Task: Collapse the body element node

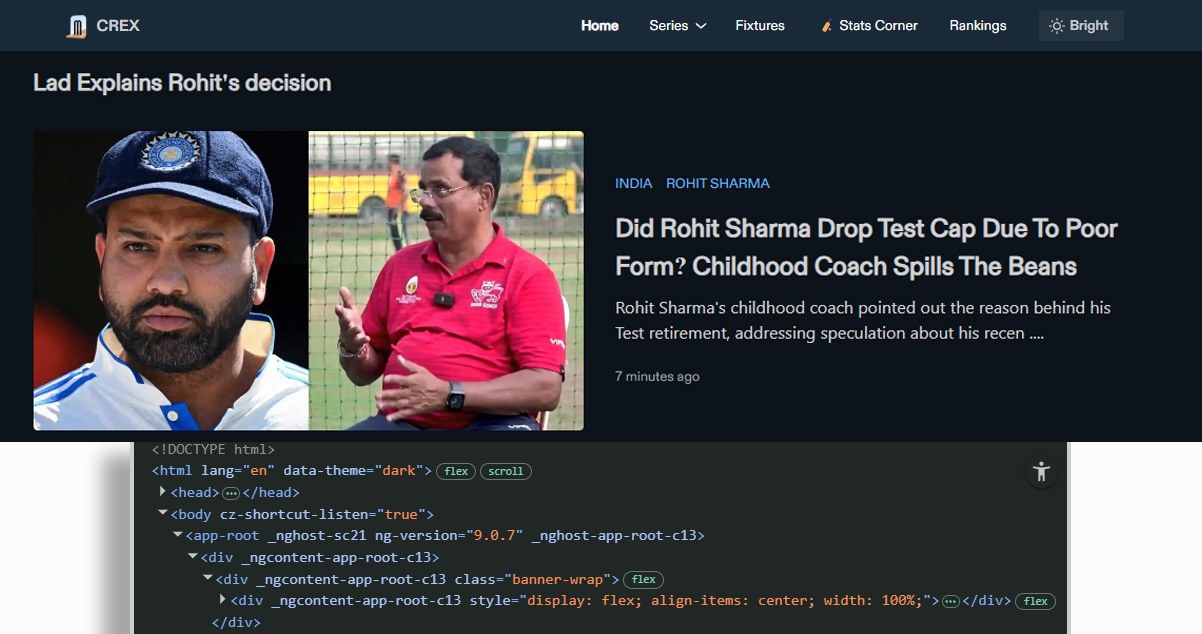Action: pos(163,514)
